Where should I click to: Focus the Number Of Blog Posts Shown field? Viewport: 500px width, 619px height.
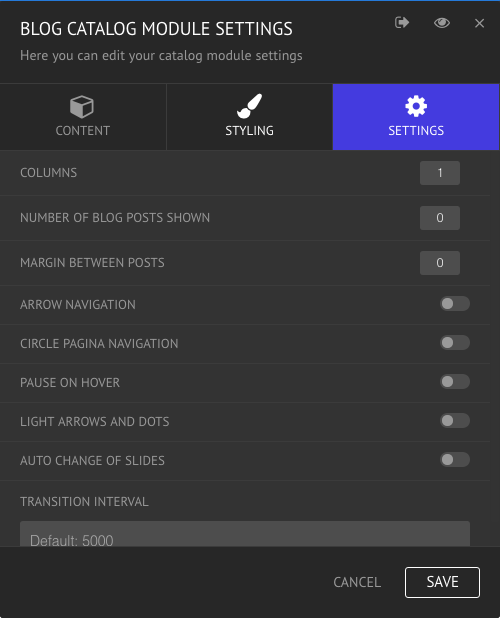440,218
